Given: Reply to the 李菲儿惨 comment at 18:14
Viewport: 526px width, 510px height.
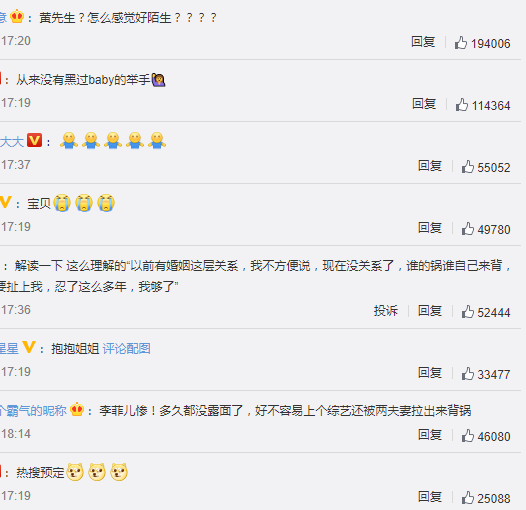Looking at the screenshot, I should point(430,435).
